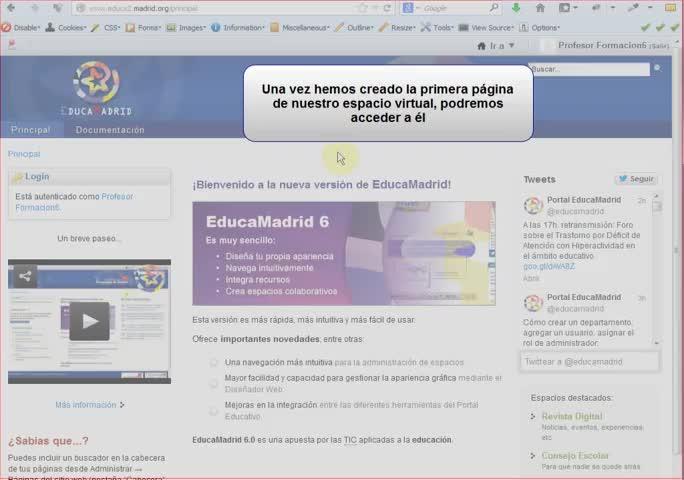
Task: Click the Buscar search input field
Action: pos(589,69)
